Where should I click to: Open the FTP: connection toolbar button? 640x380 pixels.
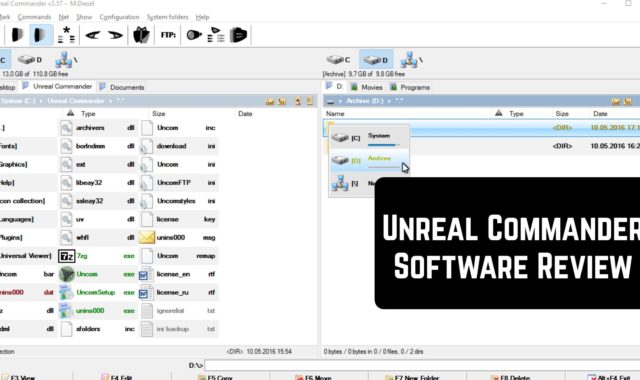168,35
